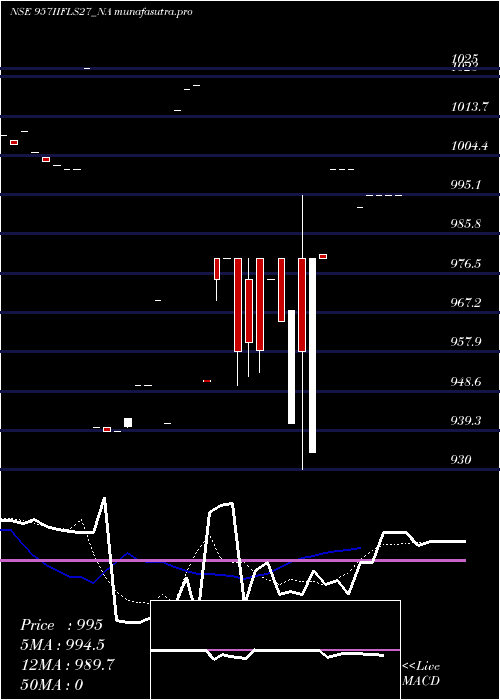This screenshot has width=500, height=700.
Task: Click the 1004.4 price axis label
Action: (470, 146)
